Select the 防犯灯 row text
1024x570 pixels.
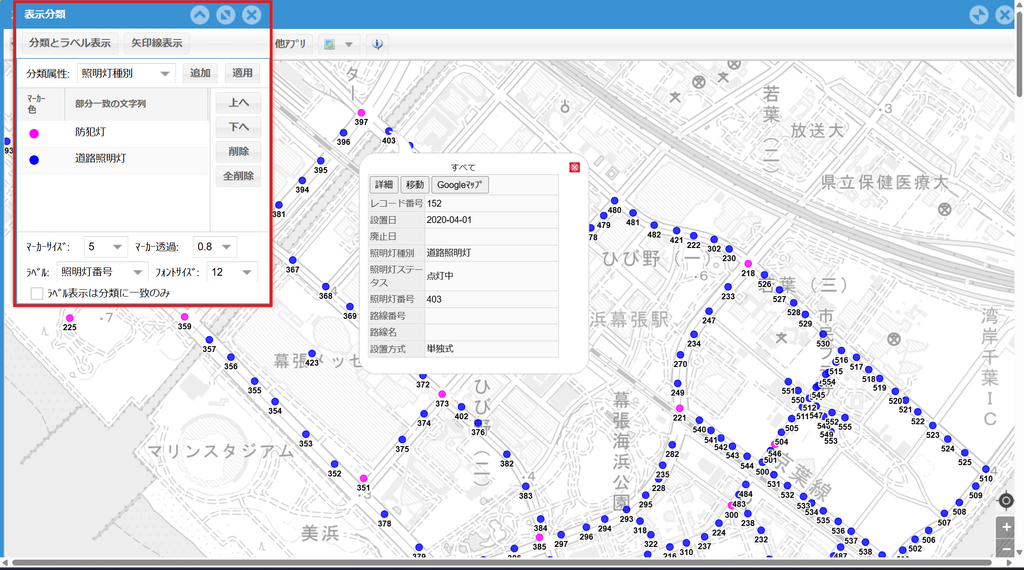[90, 132]
